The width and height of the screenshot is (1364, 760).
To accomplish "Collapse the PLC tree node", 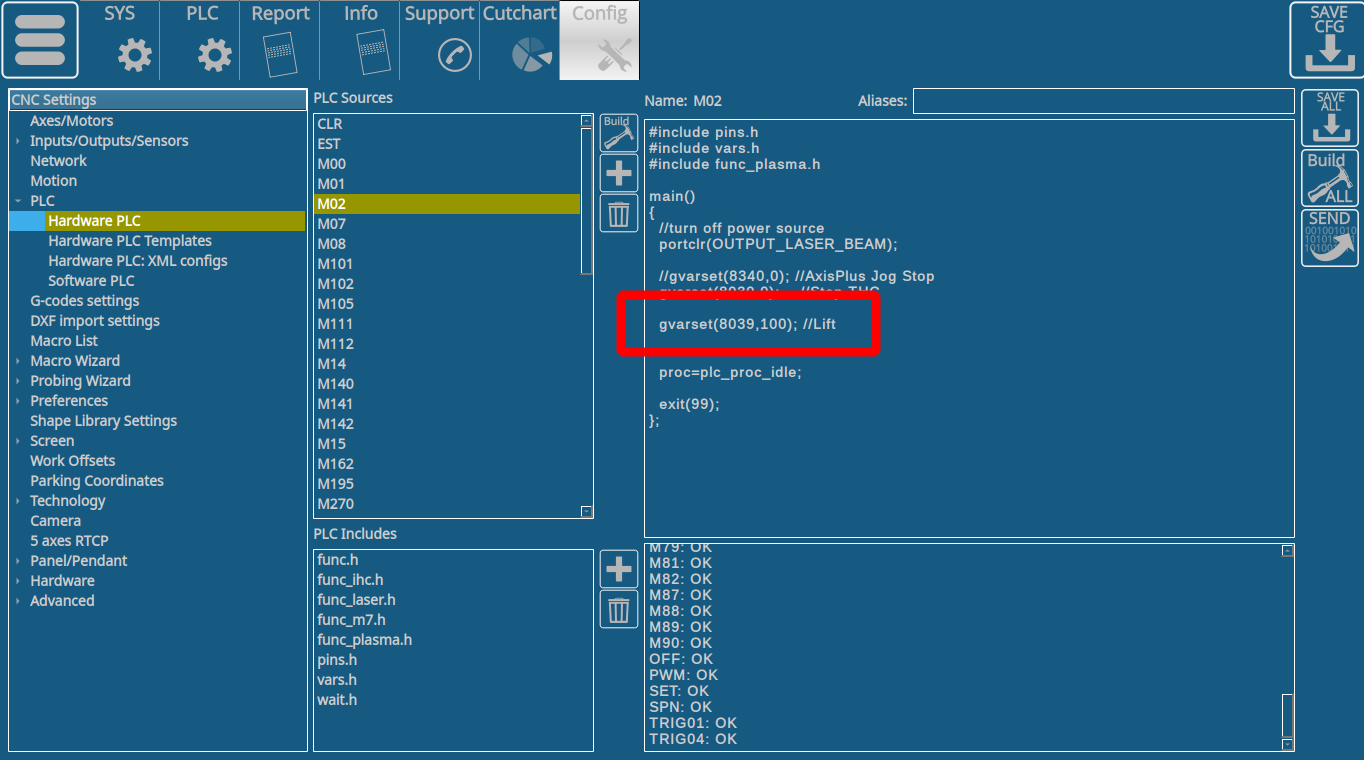I will click(18, 201).
